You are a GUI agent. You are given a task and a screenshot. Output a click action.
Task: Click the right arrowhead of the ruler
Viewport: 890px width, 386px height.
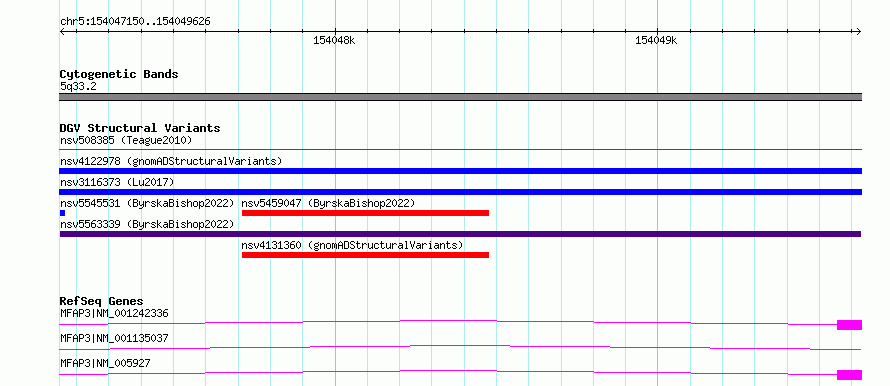859,31
